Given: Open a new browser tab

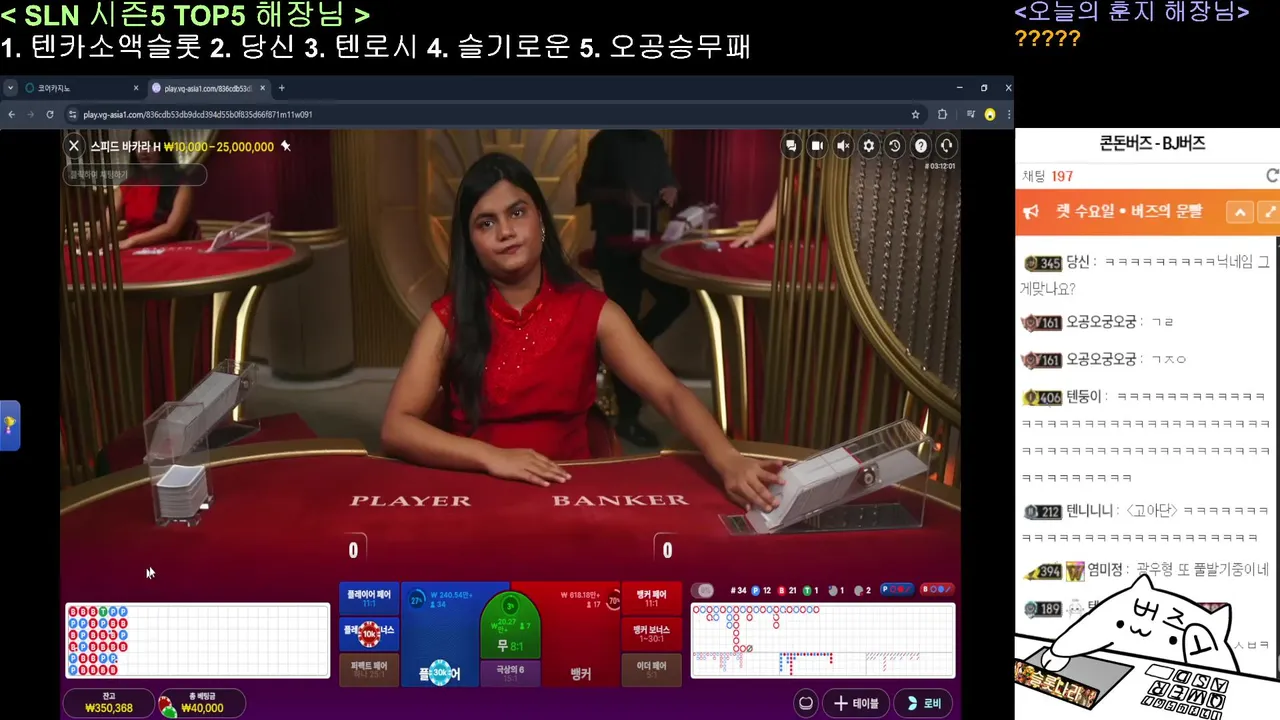Looking at the screenshot, I should click(282, 88).
